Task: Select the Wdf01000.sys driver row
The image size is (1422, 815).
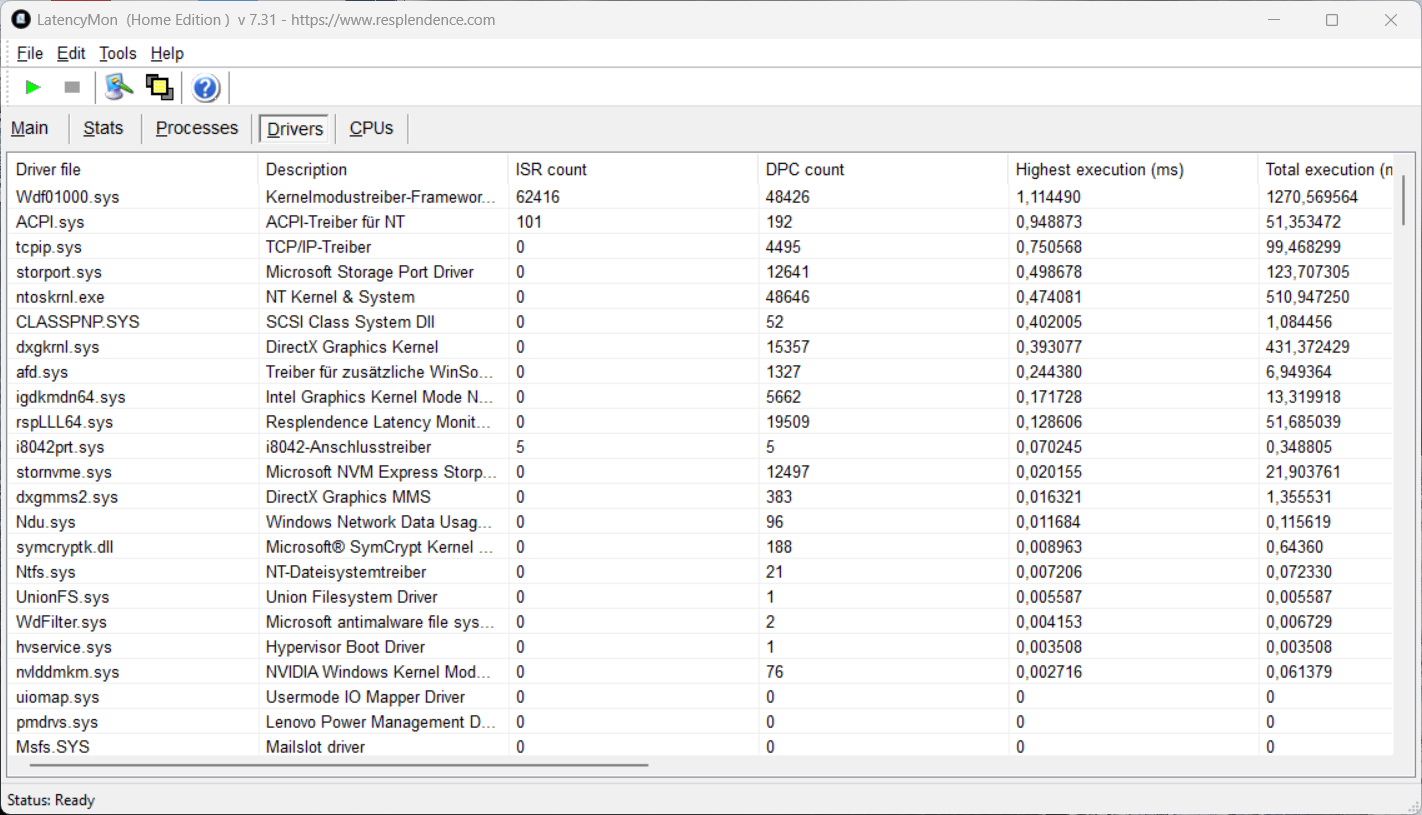Action: tap(68, 197)
